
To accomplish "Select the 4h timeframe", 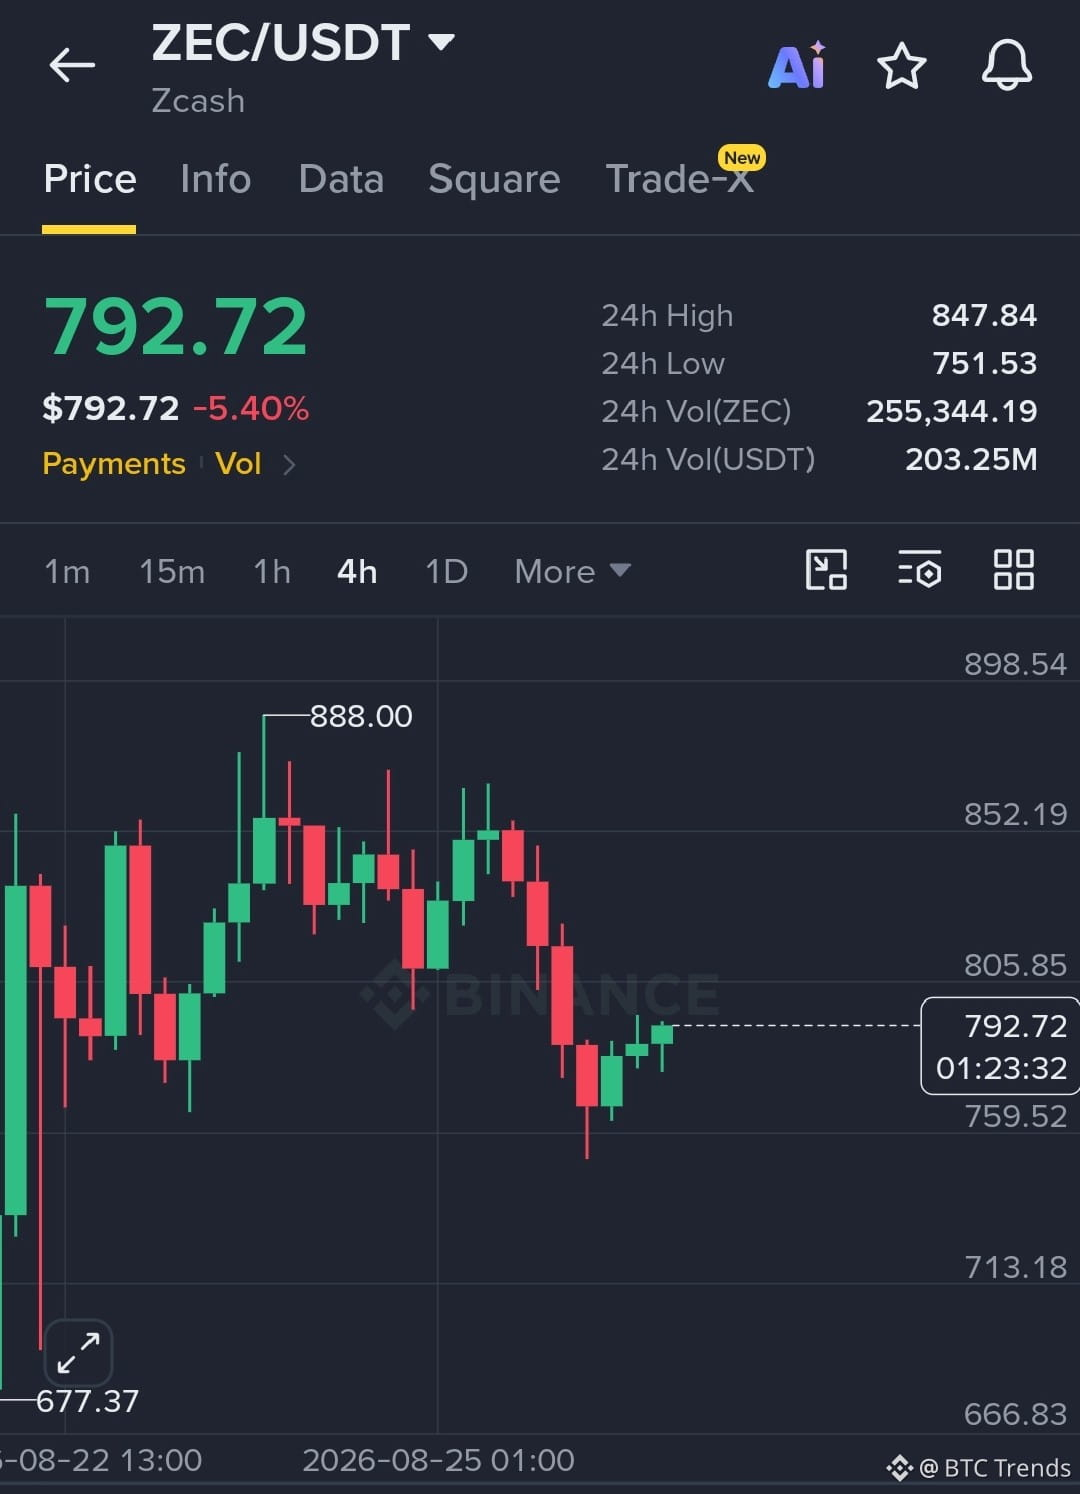I will point(357,571).
